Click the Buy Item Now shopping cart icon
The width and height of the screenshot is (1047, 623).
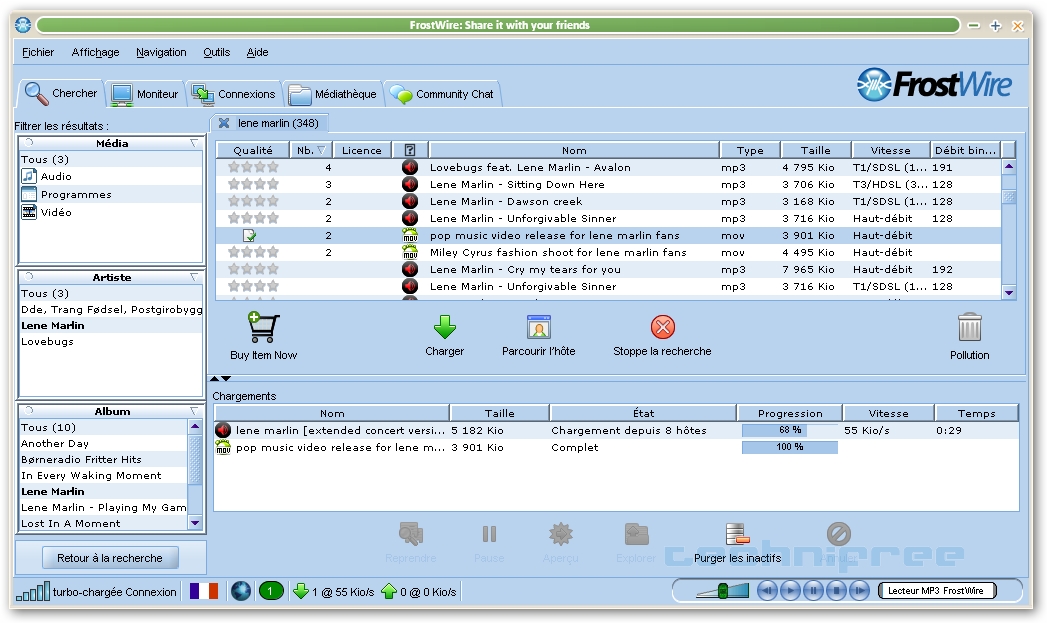click(x=263, y=328)
